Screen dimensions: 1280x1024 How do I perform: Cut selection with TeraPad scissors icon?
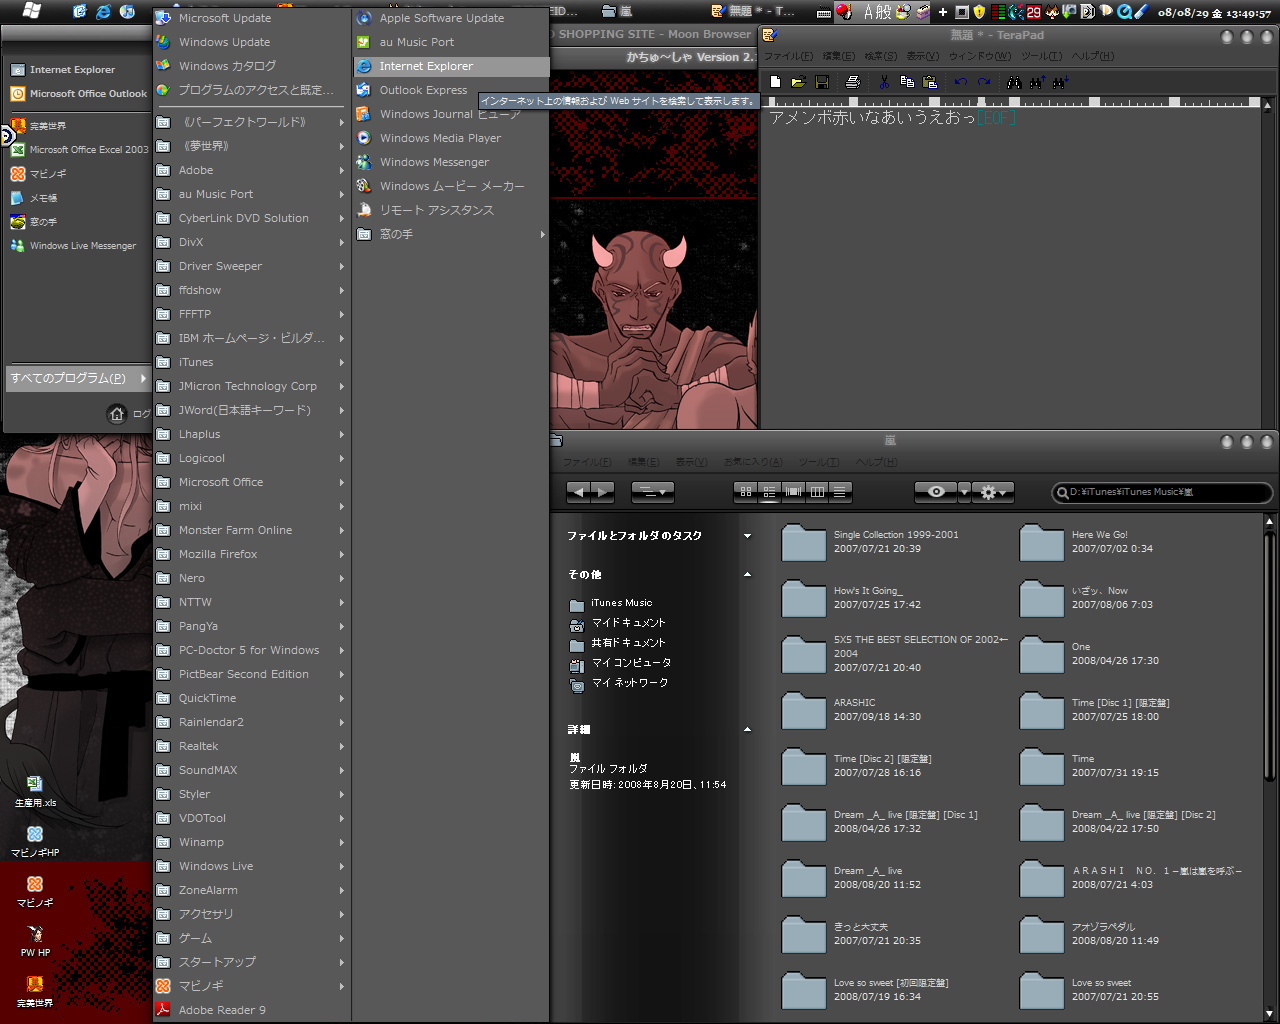883,82
